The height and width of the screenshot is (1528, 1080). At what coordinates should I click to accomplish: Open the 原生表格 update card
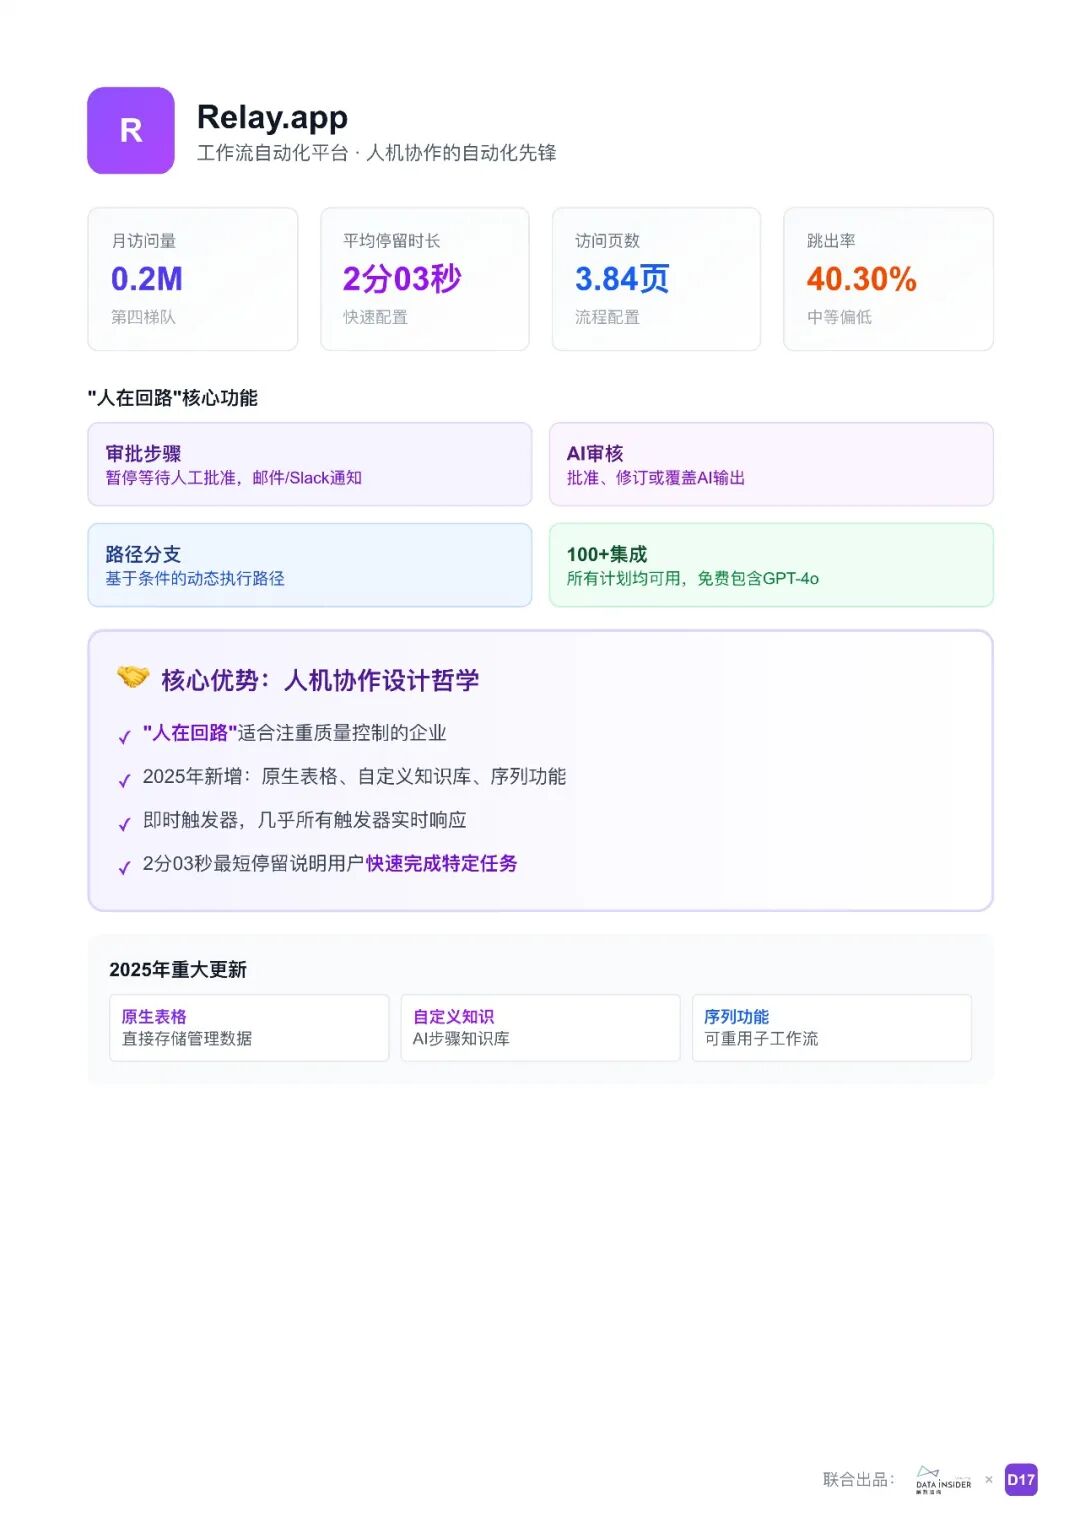249,1028
